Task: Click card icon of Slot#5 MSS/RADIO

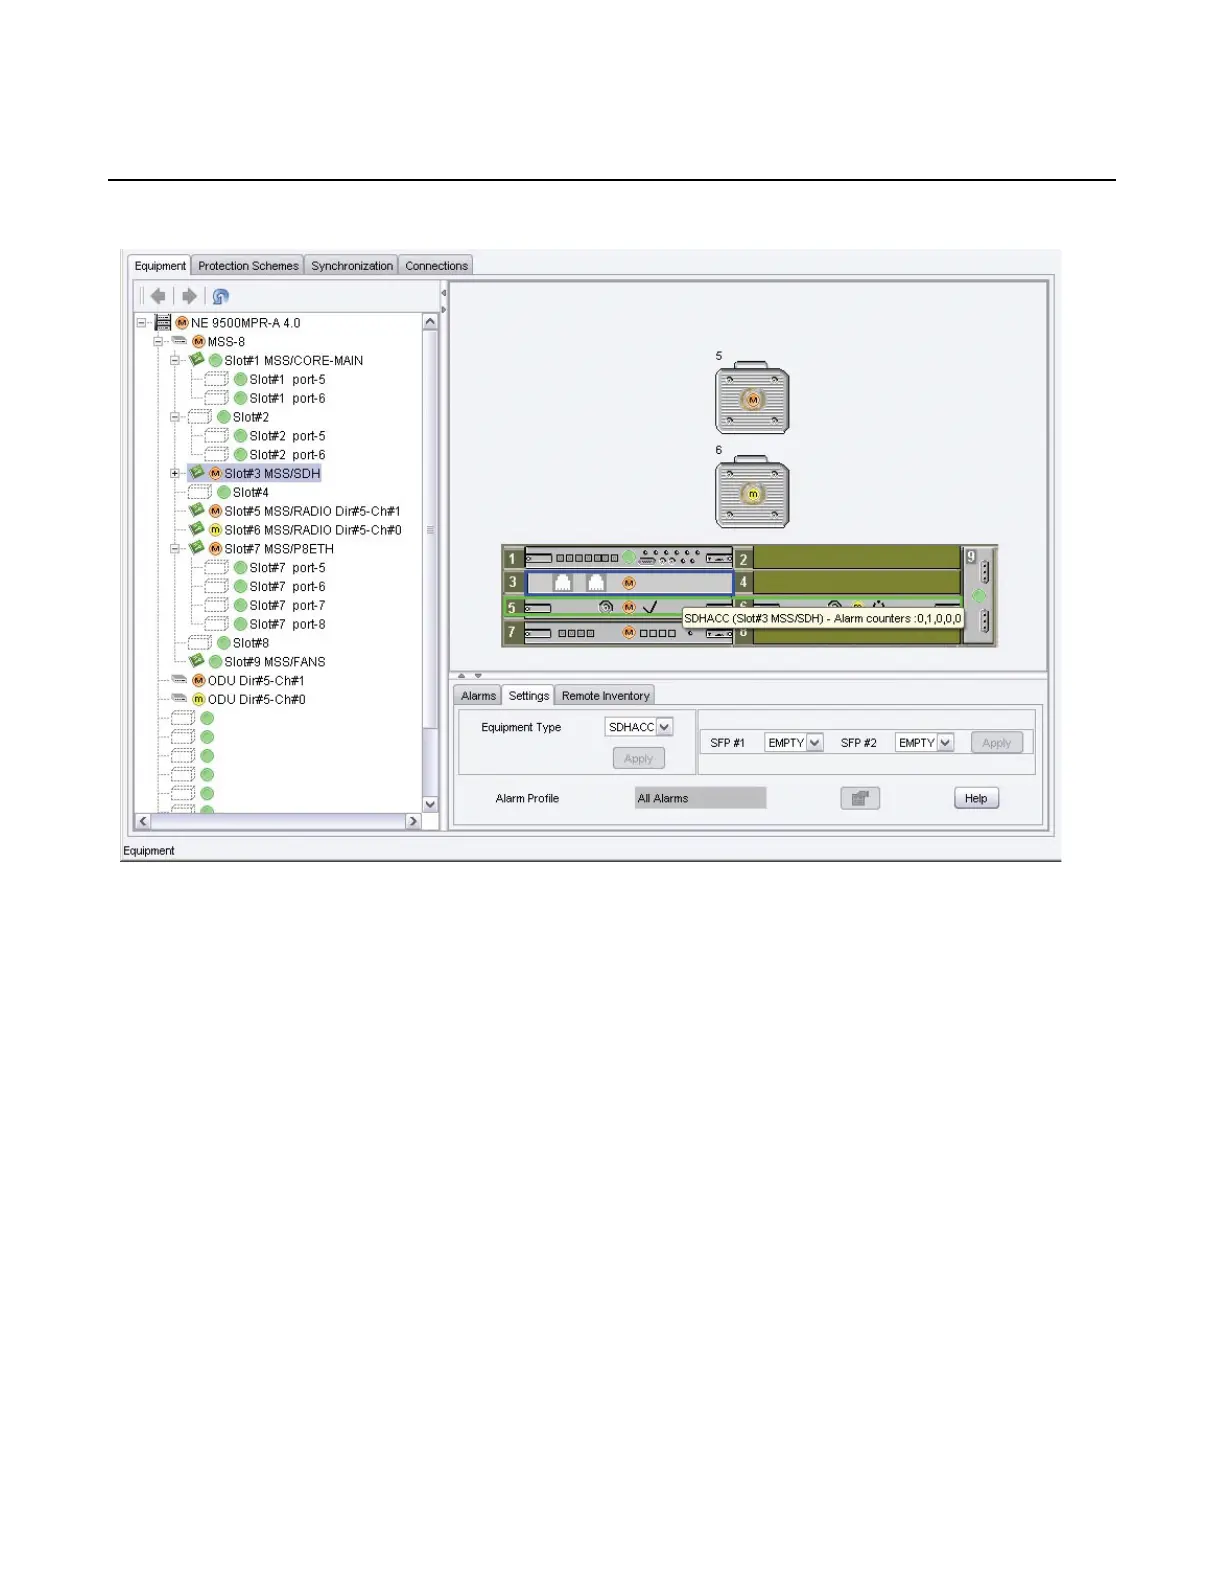Action: click(x=197, y=511)
